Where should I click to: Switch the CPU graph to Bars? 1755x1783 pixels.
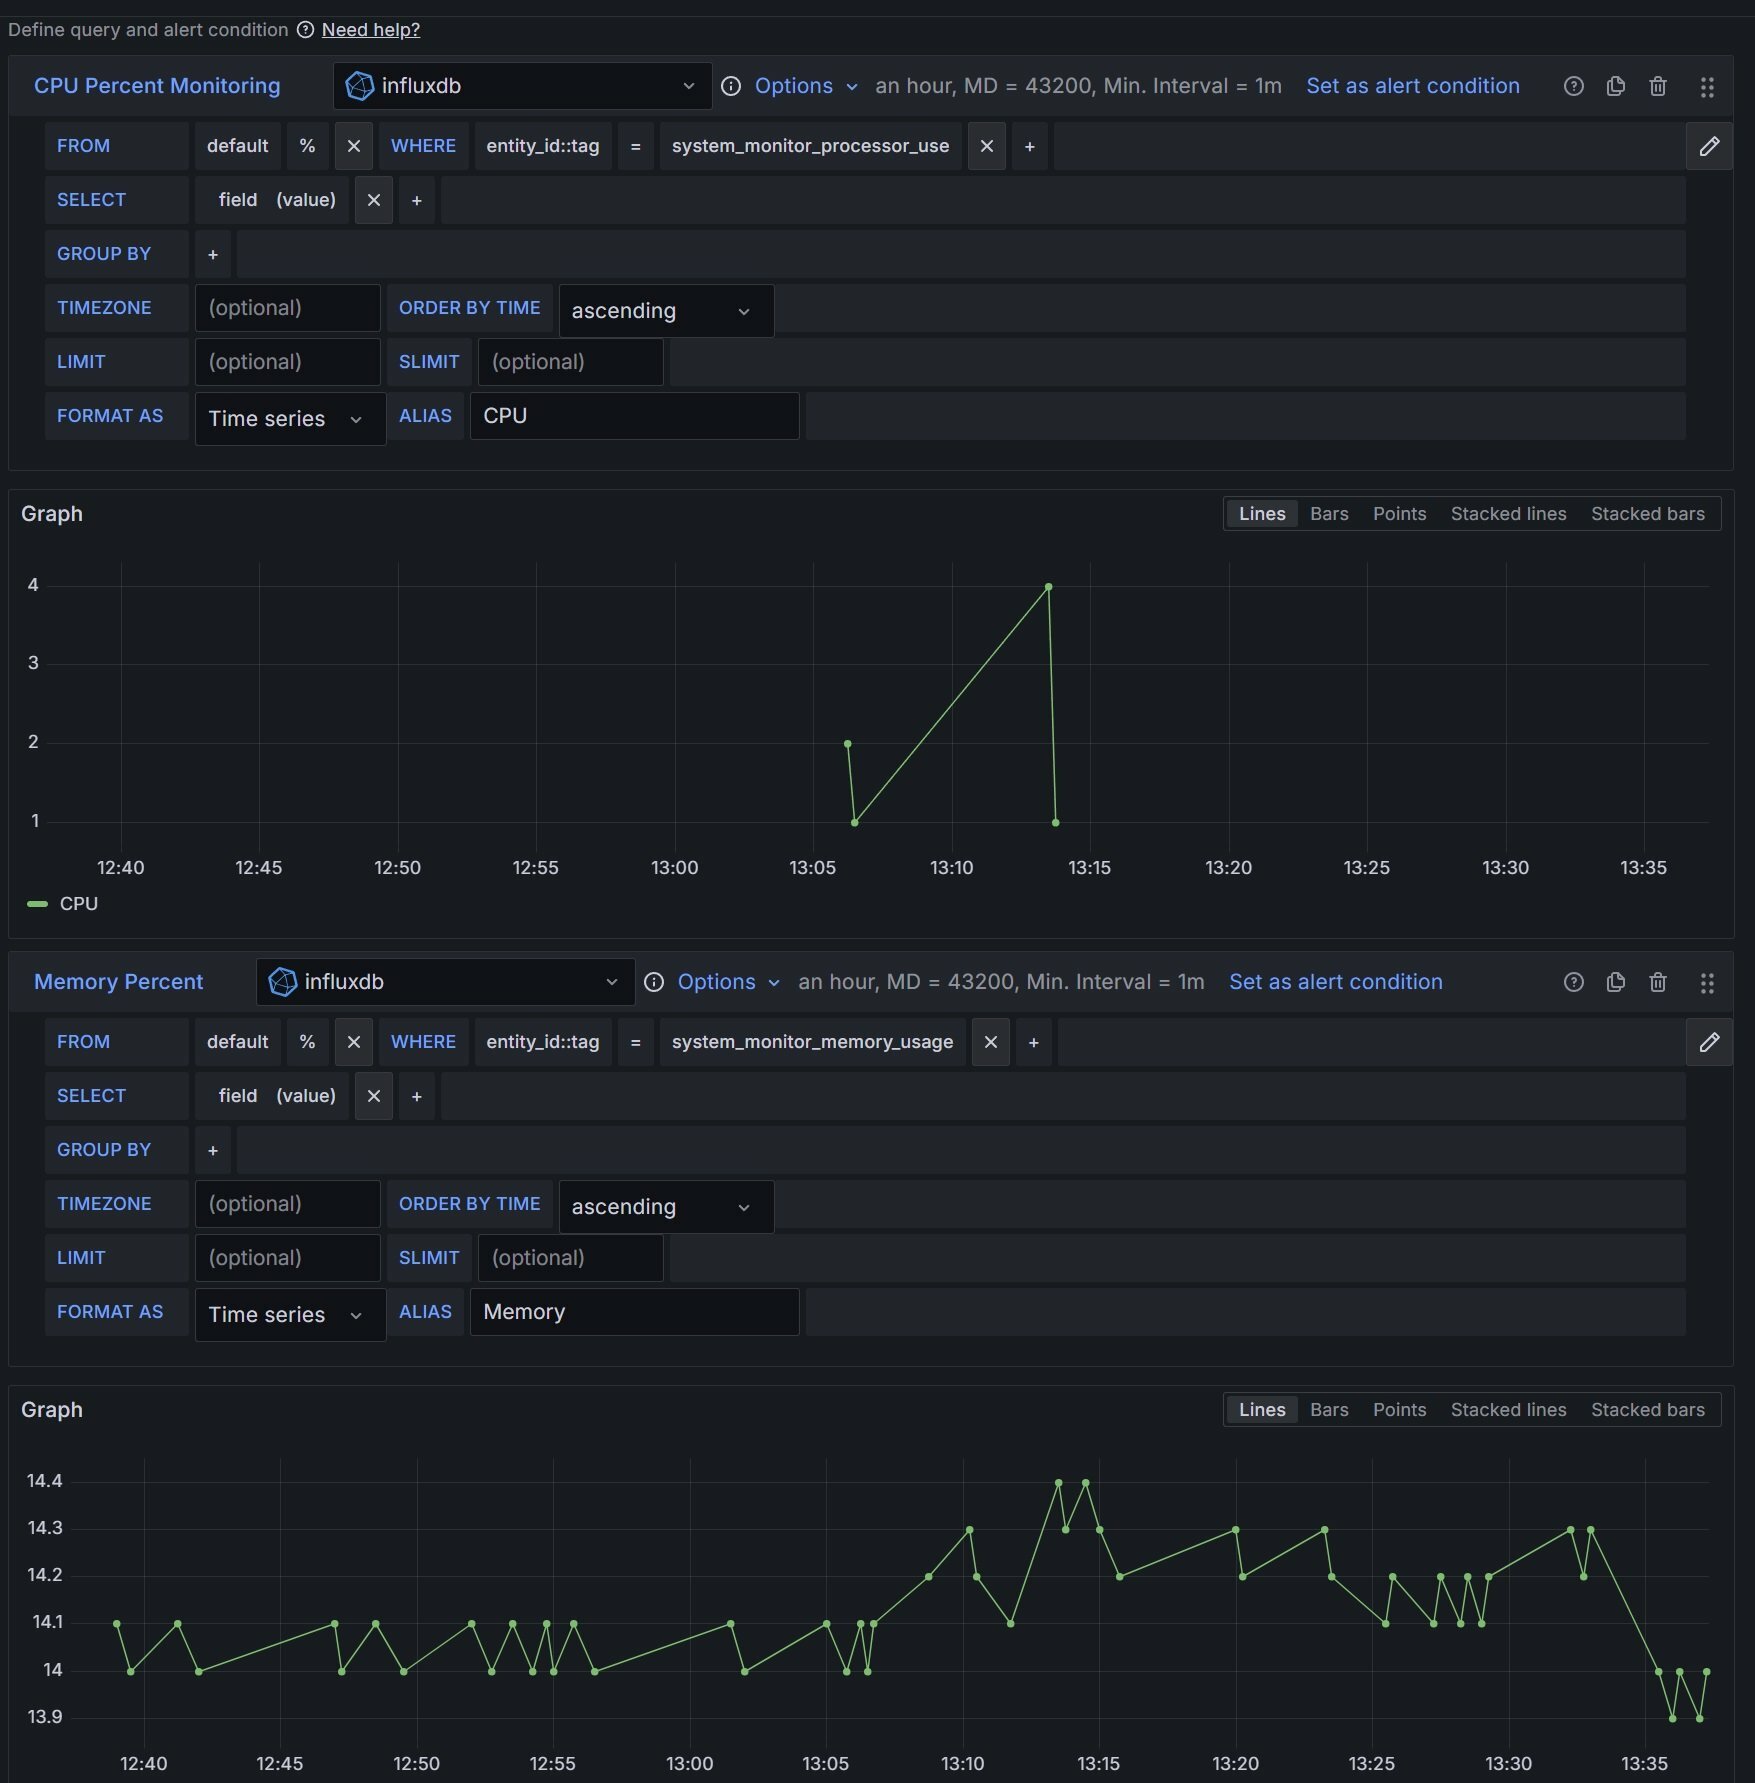(1329, 514)
